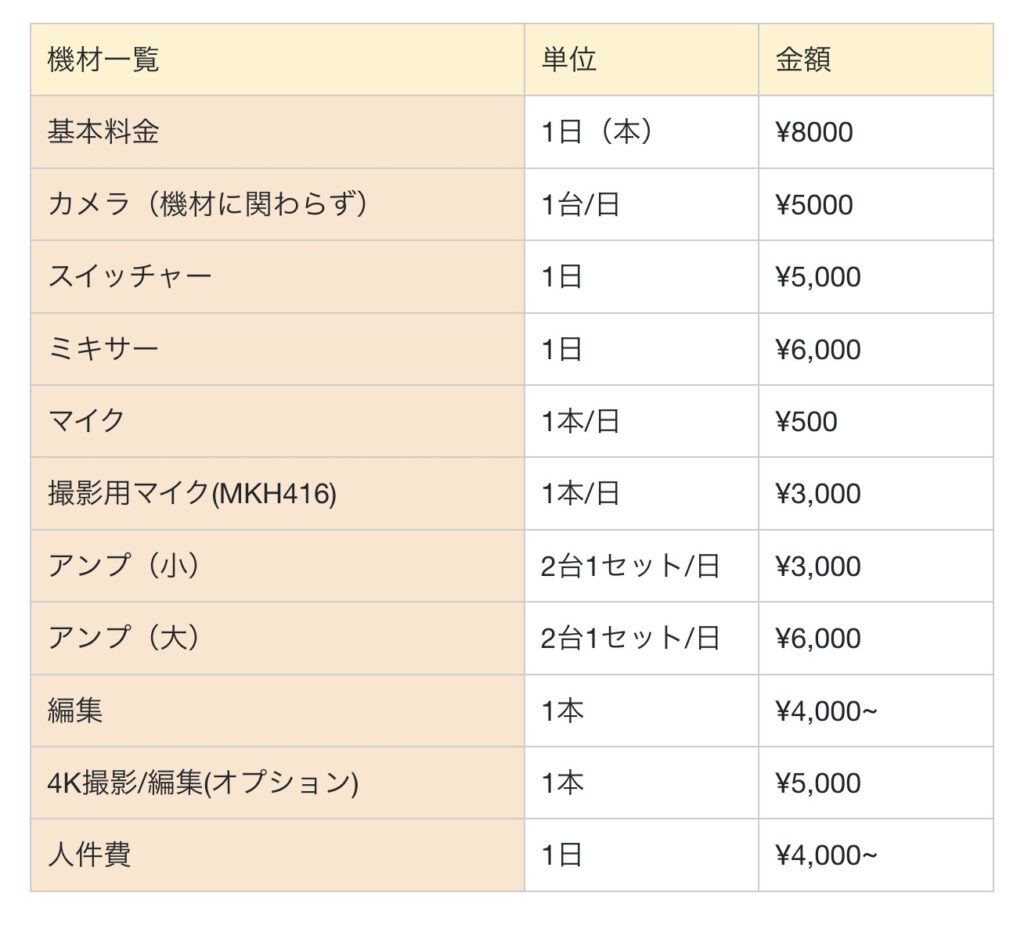This screenshot has height=925, width=1024.
Task: Select the カメラ（機材に関わらず） cell
Action: click(x=208, y=204)
